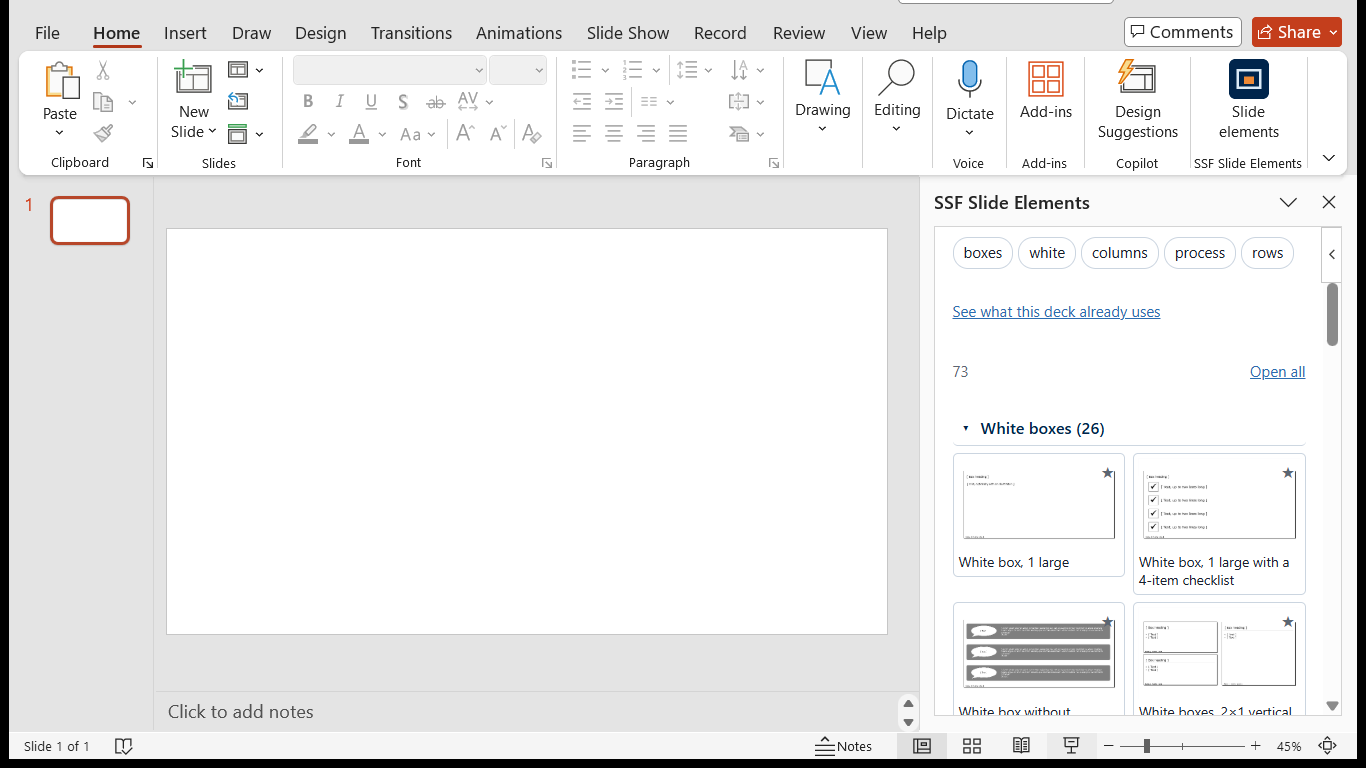Launch SSF Slide elements button
The image size is (1366, 768).
tap(1248, 99)
